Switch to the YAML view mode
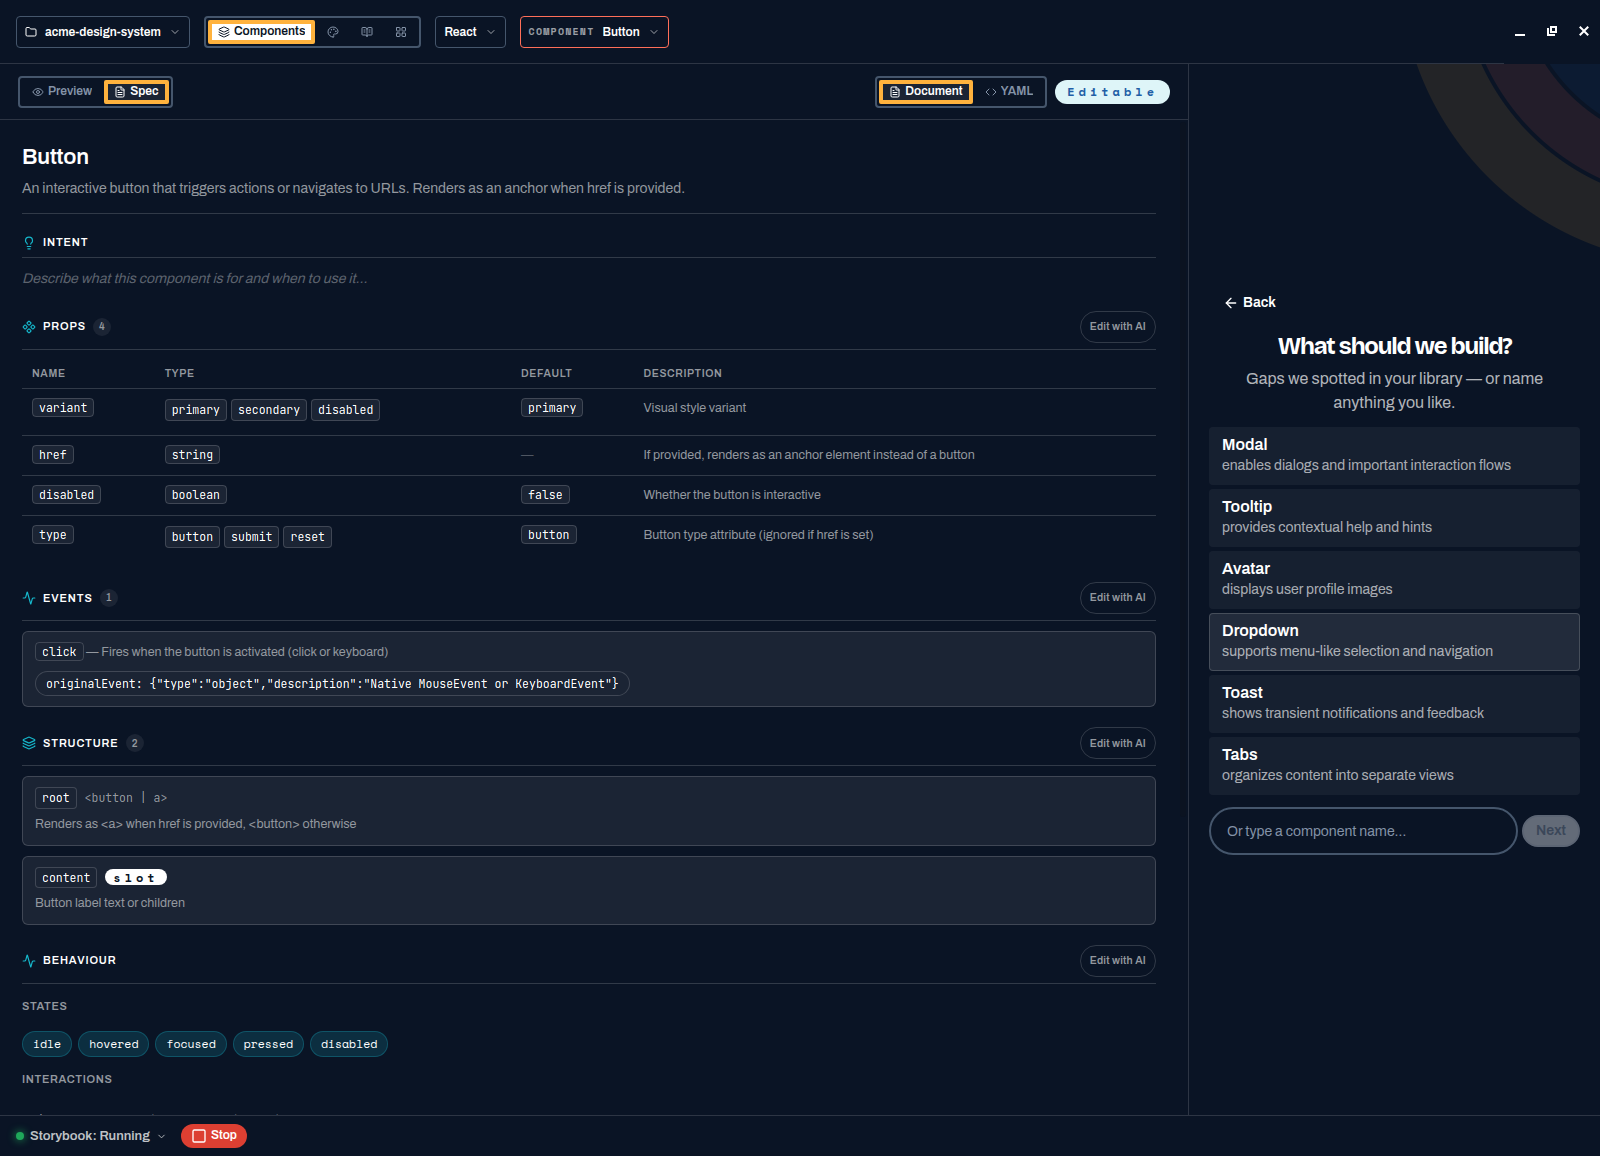1600x1156 pixels. (x=1009, y=91)
